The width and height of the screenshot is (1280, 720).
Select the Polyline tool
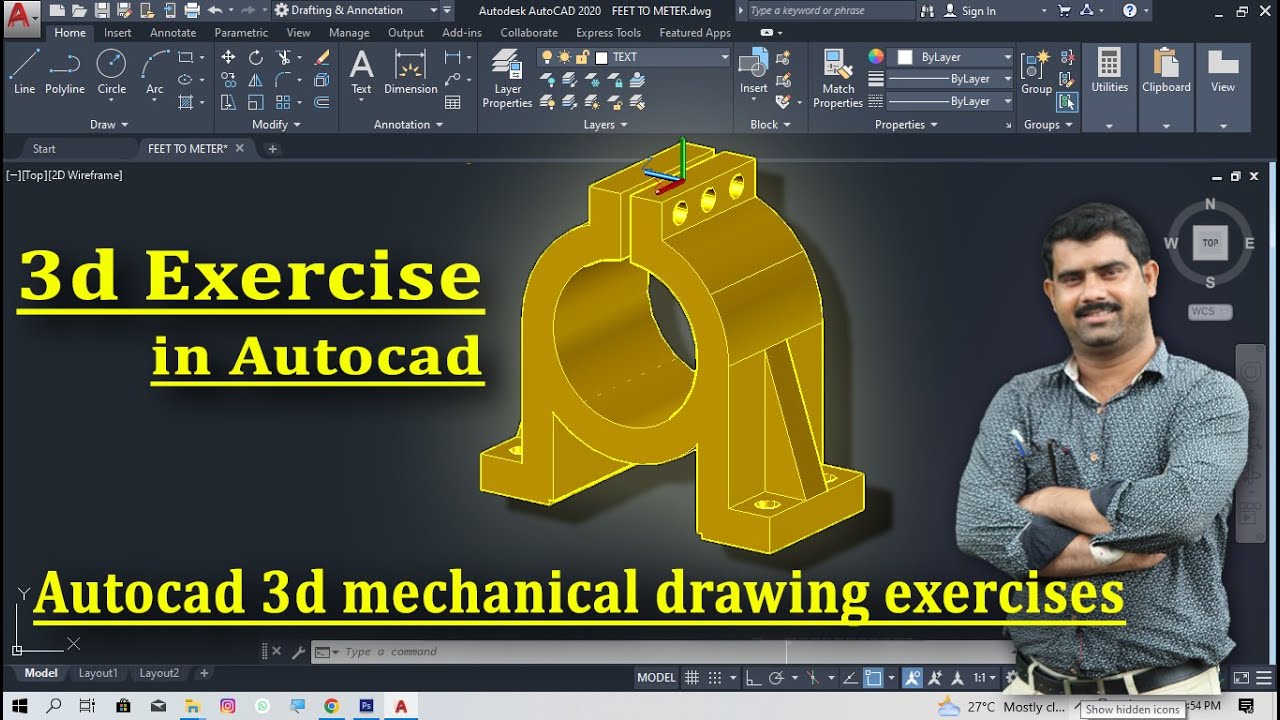(64, 72)
